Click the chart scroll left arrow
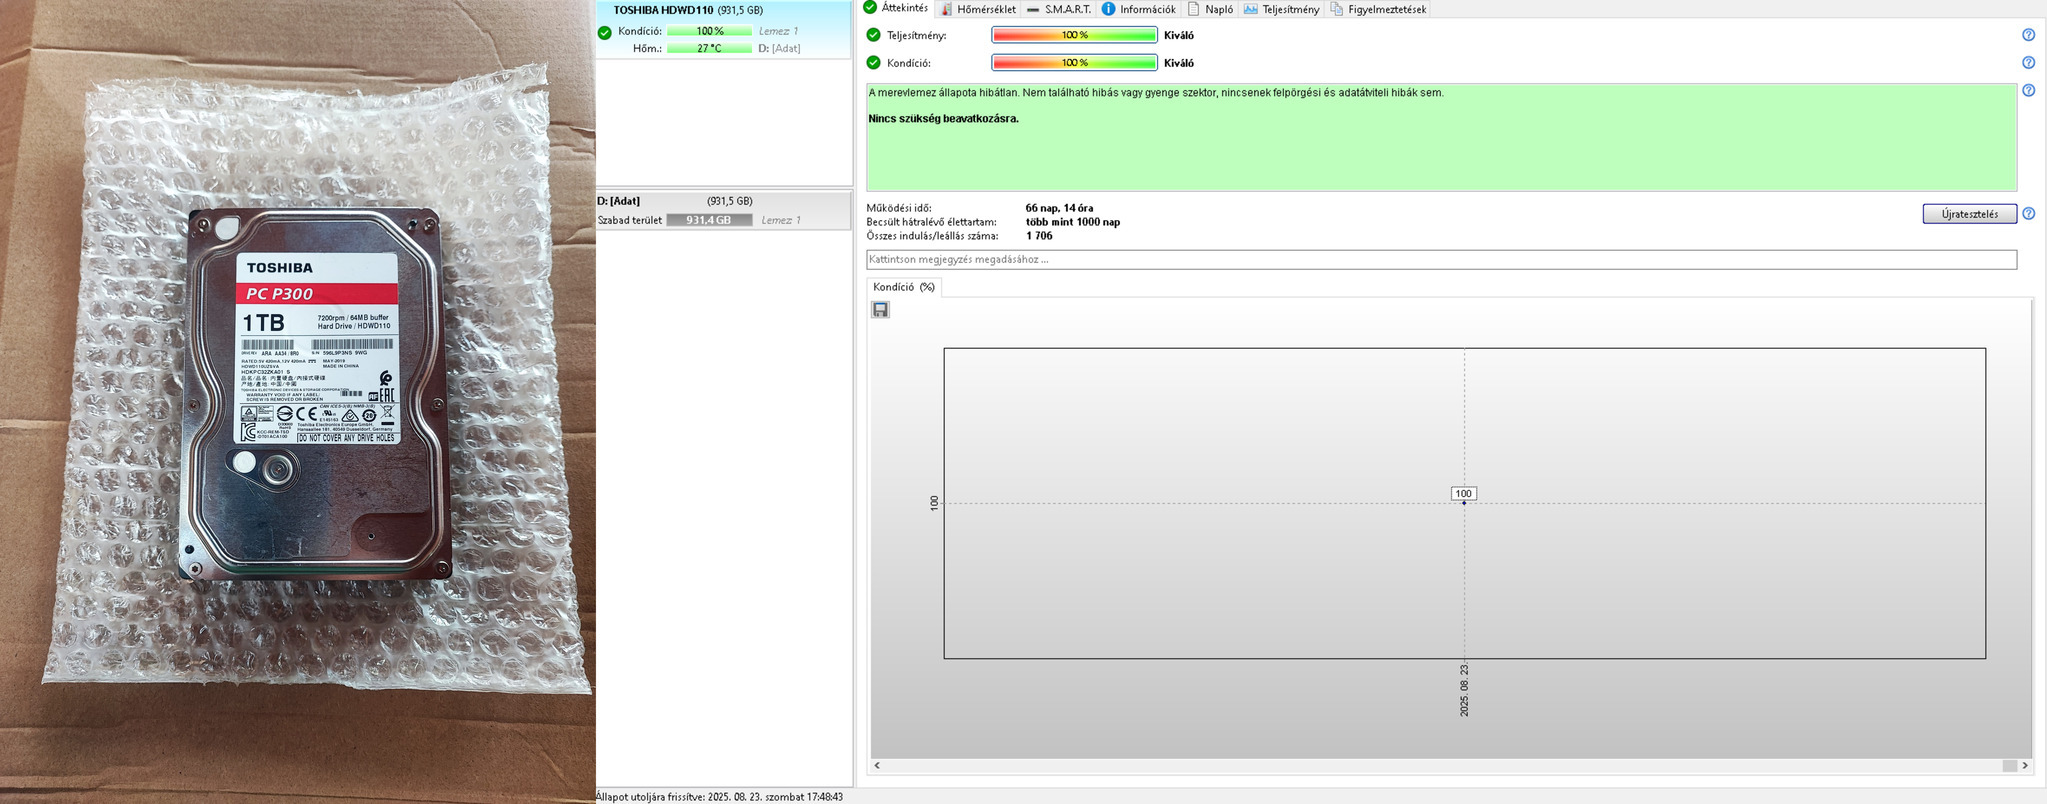2047x804 pixels. point(877,765)
